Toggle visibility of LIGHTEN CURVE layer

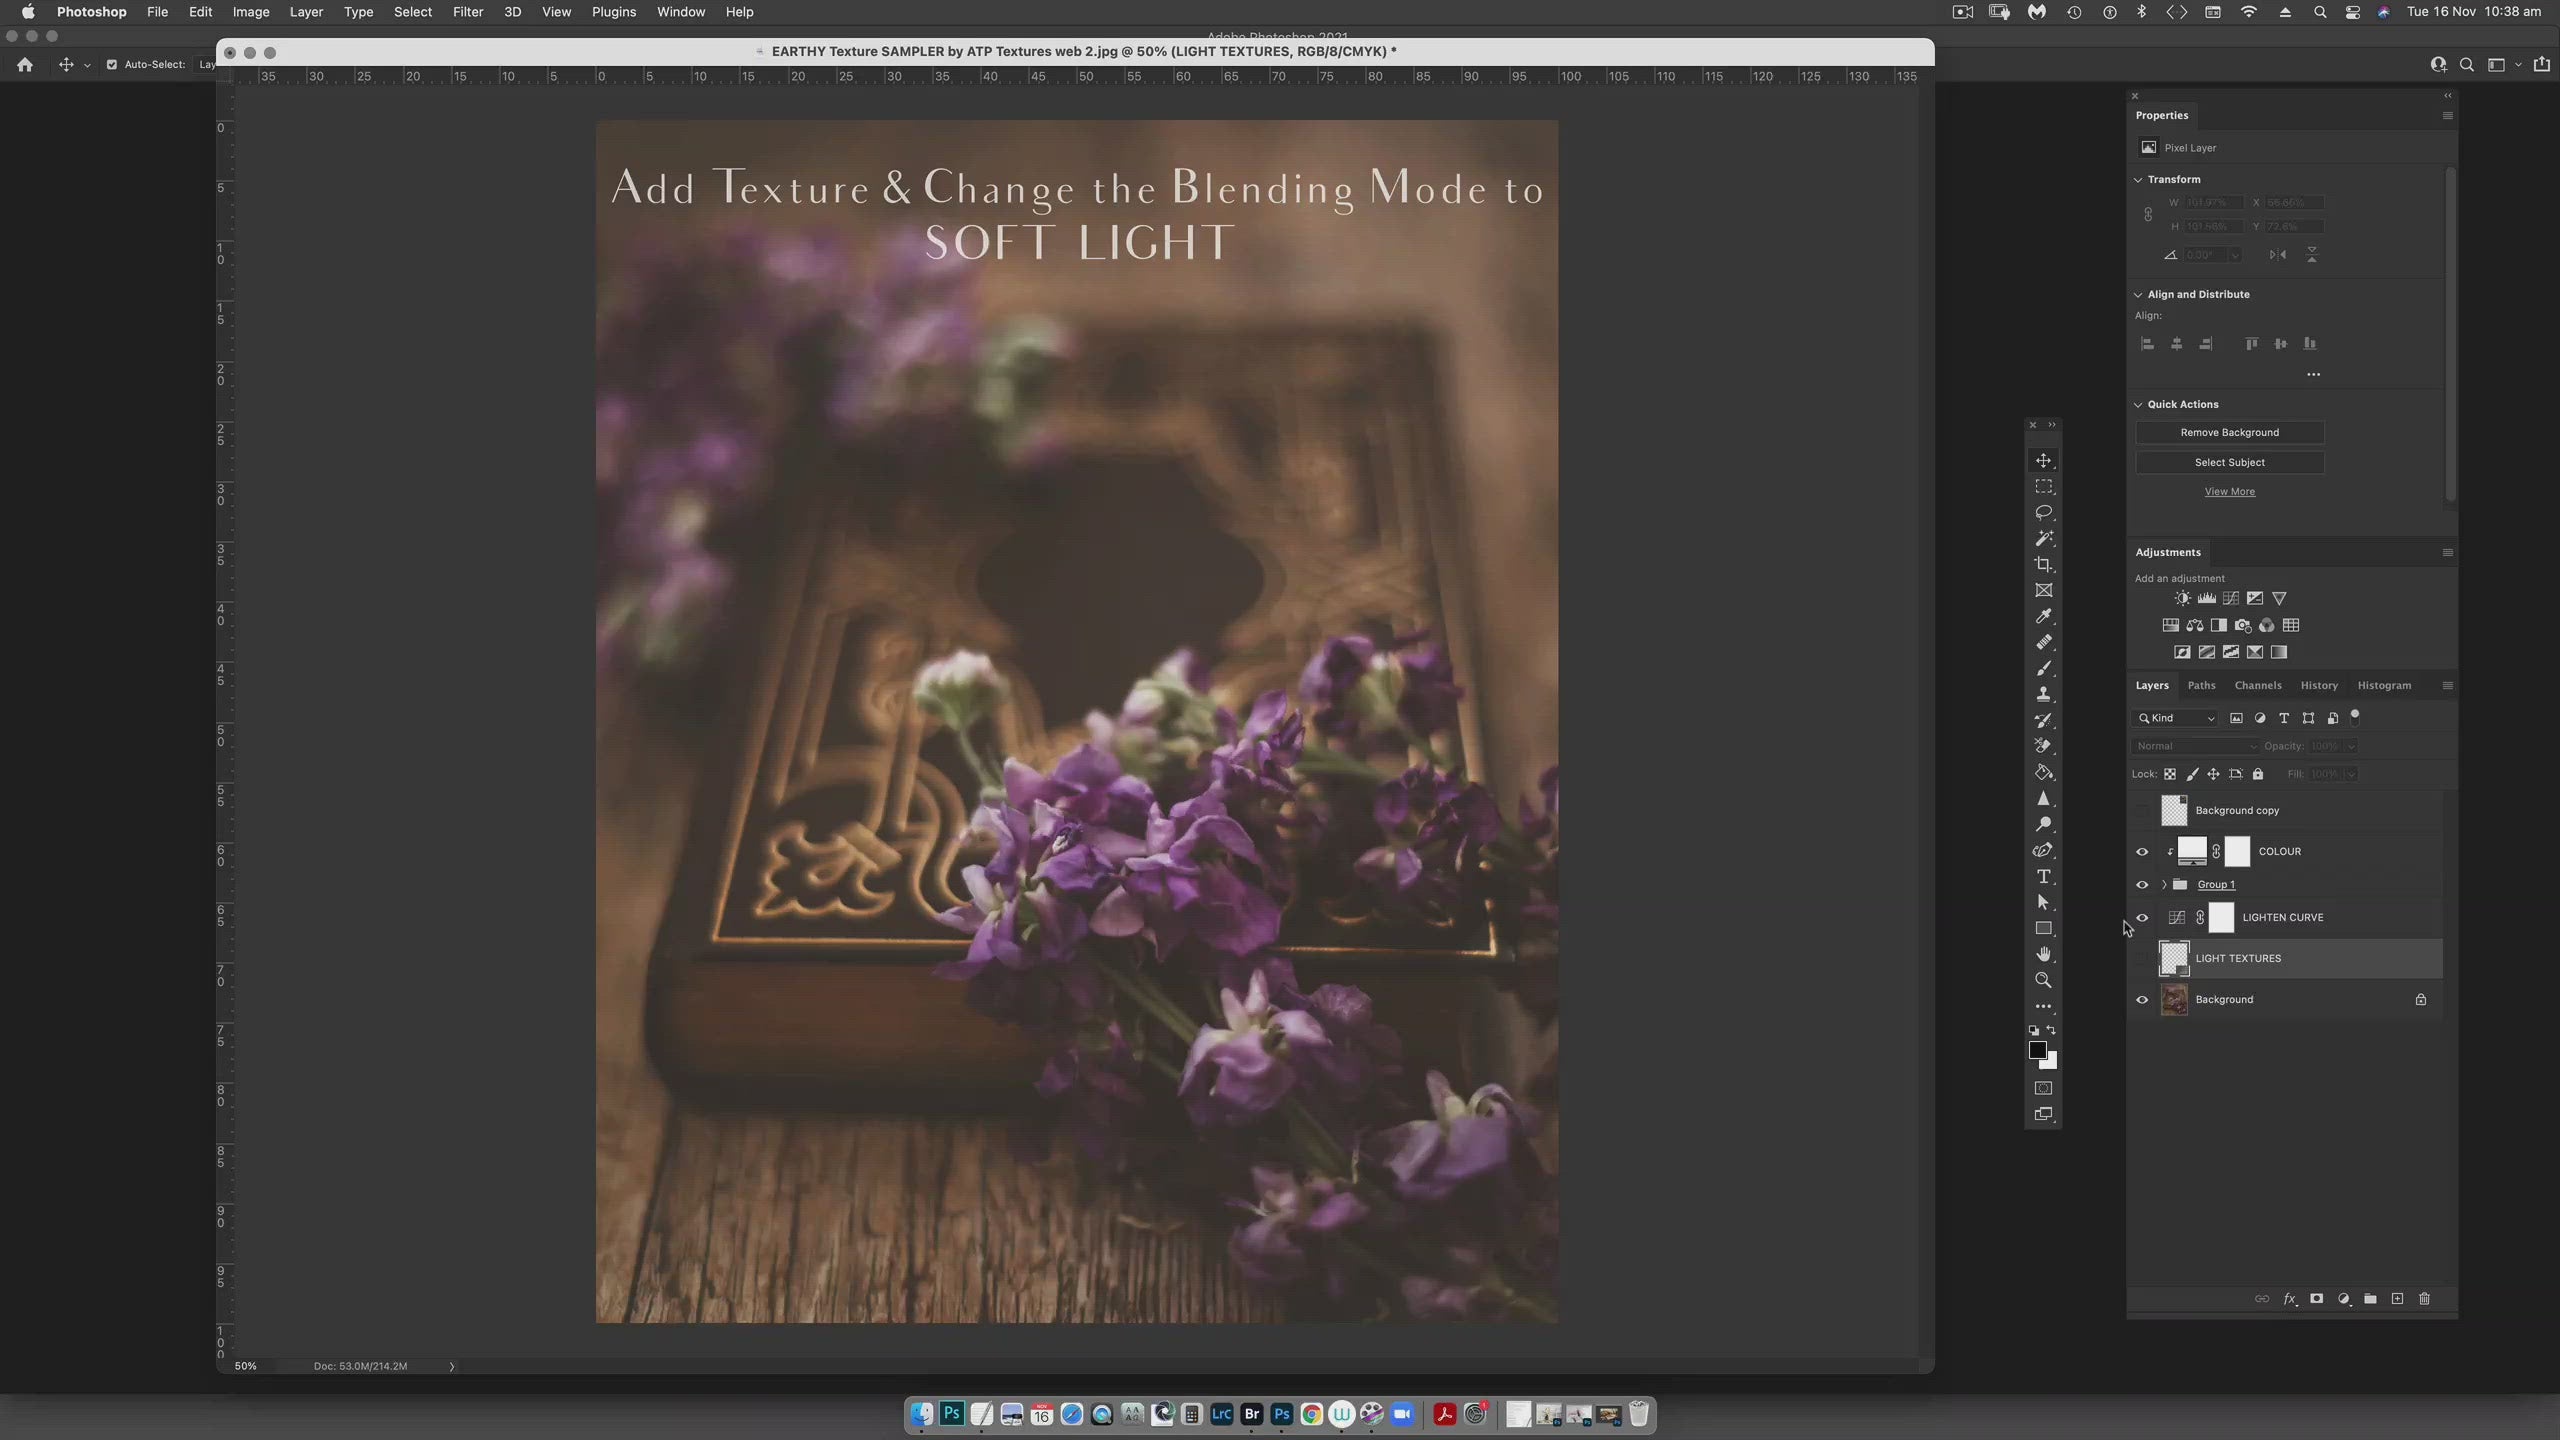click(x=2142, y=916)
